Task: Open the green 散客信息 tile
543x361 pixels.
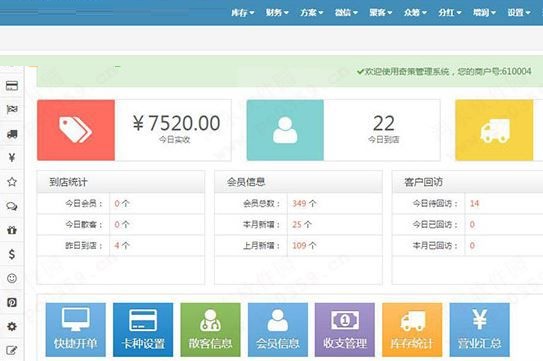Action: tap(210, 329)
